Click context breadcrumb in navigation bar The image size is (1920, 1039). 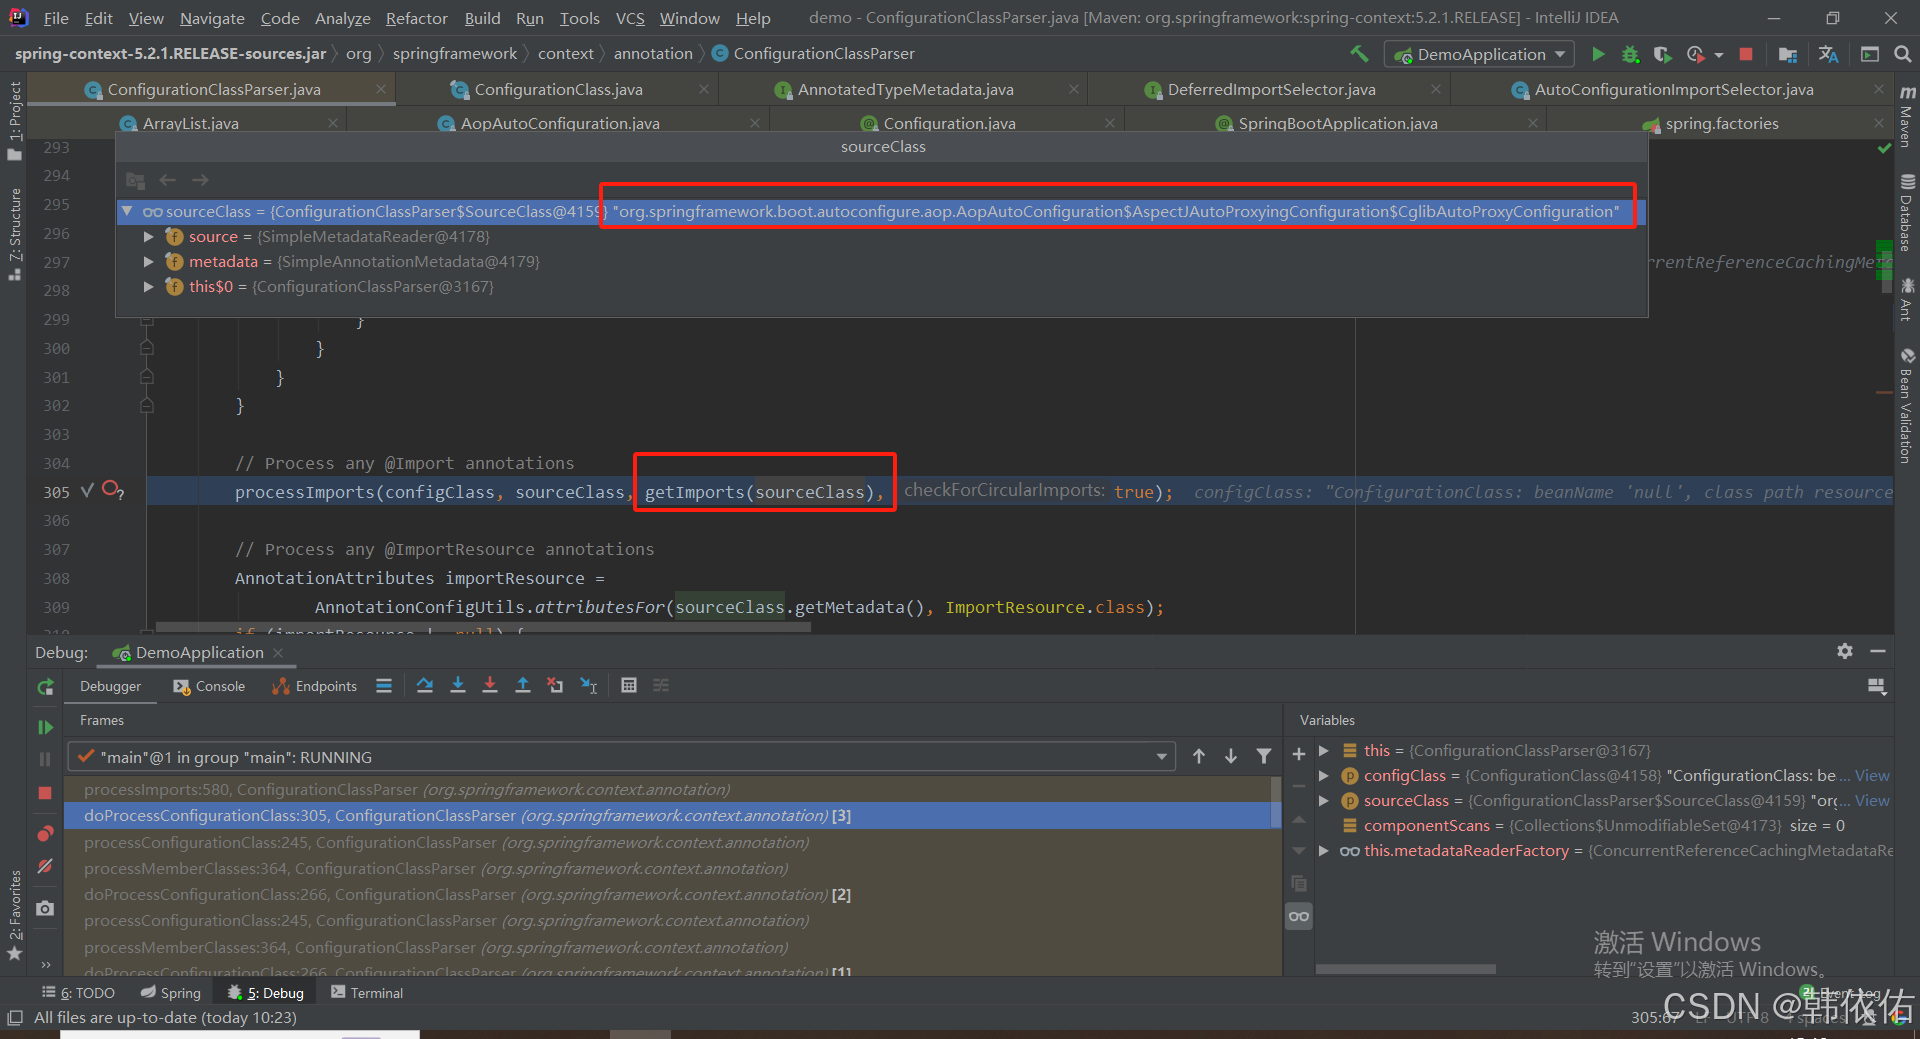point(565,54)
